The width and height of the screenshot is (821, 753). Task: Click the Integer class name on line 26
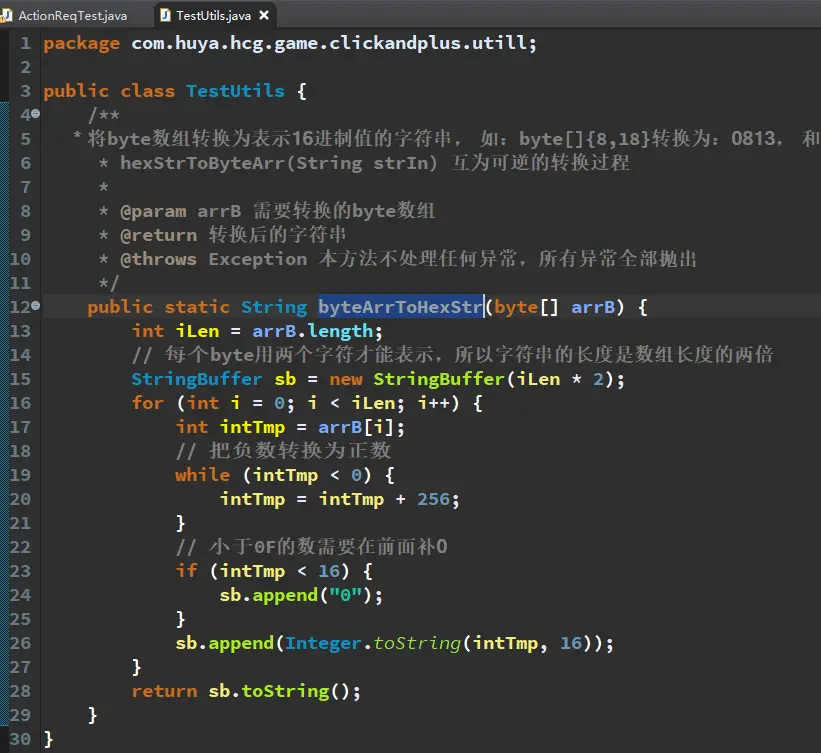(x=323, y=643)
